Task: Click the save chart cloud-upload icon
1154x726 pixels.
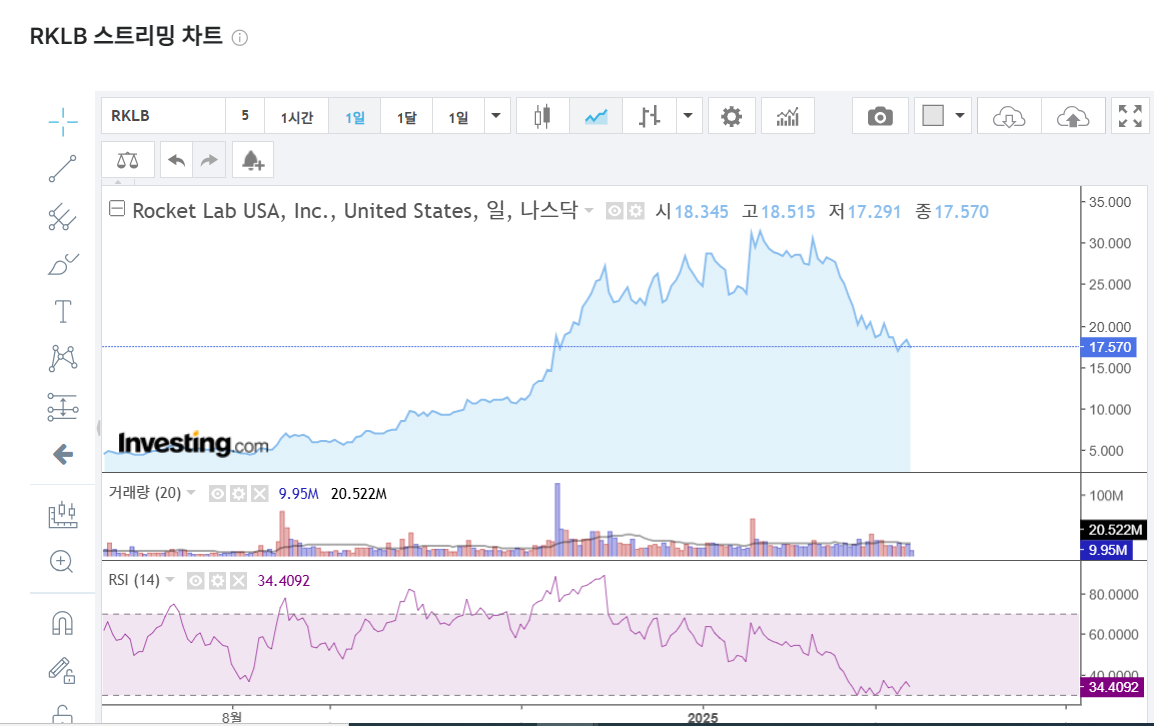Action: 1073,116
